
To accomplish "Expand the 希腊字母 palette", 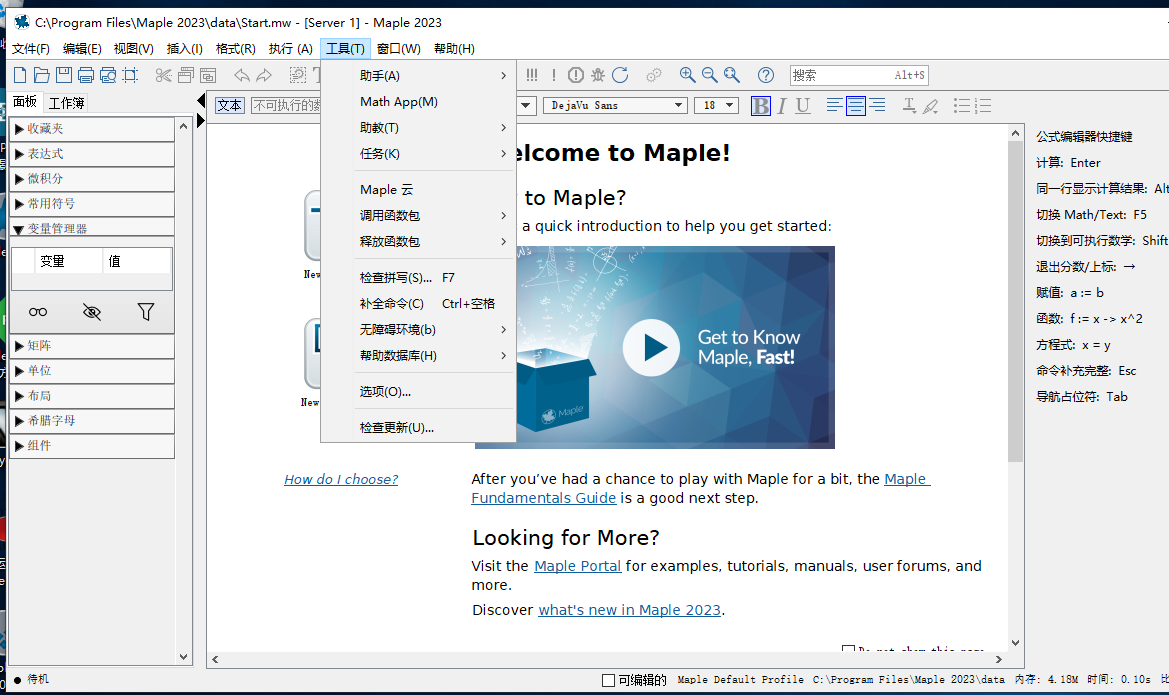I will (92, 421).
